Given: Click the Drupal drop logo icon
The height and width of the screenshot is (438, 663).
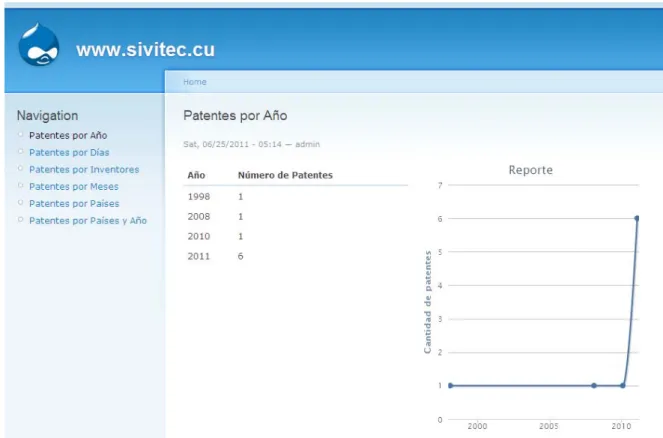Looking at the screenshot, I should (x=38, y=45).
